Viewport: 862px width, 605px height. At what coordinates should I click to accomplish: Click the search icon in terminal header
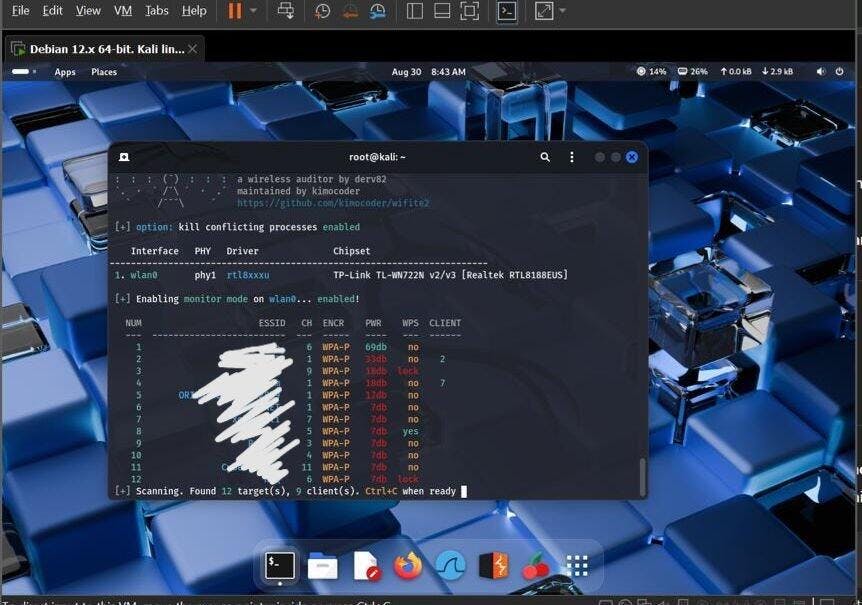545,157
